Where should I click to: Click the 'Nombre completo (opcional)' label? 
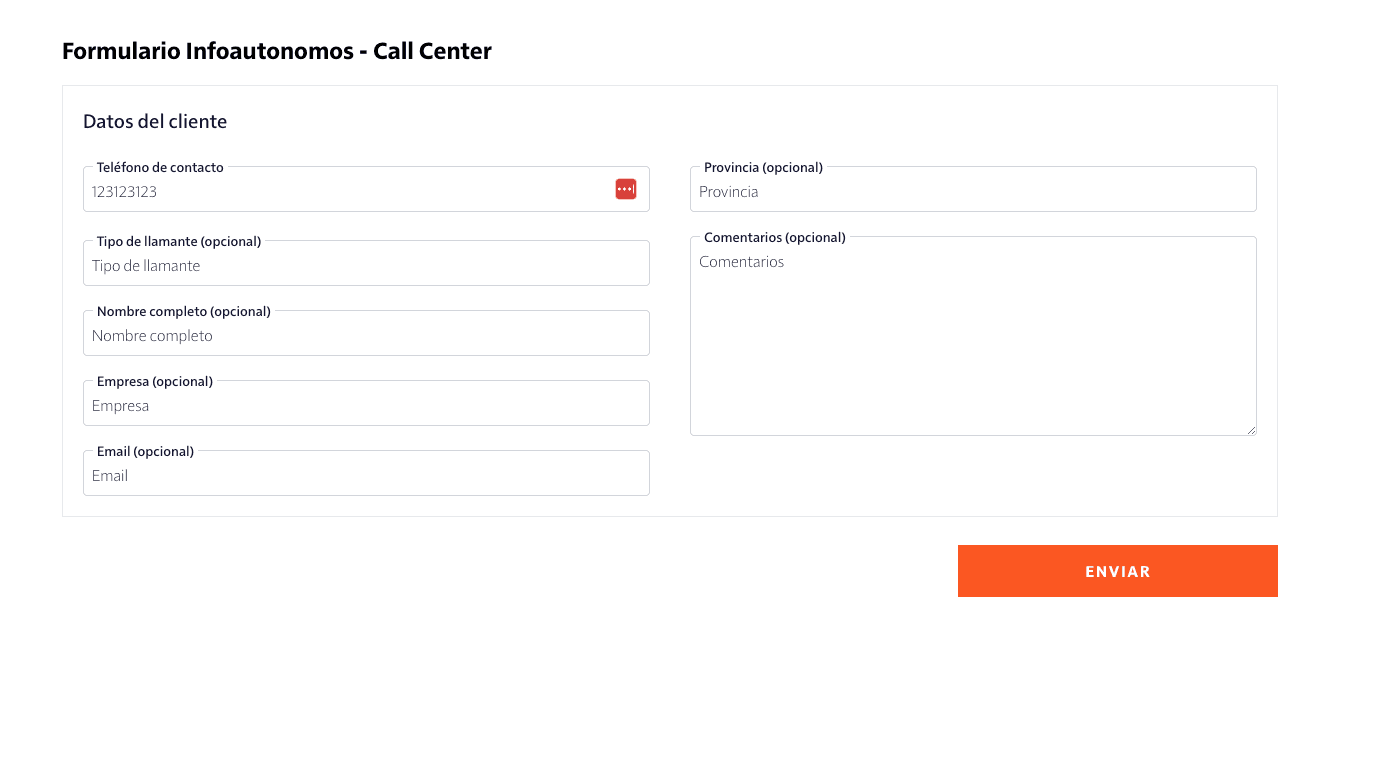tap(184, 311)
